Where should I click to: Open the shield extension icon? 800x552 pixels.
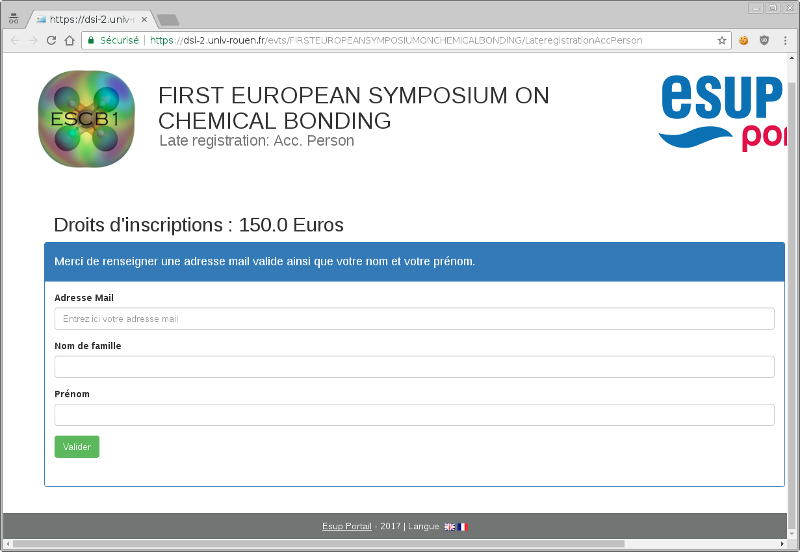pos(765,41)
